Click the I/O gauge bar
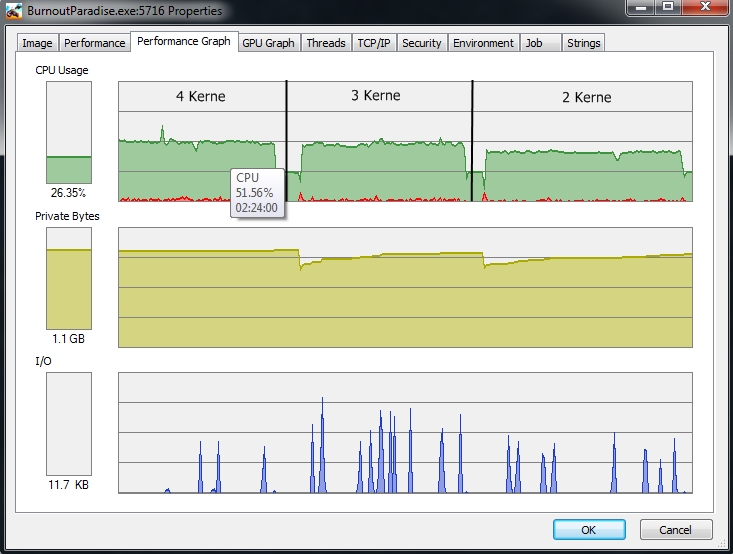 pos(69,424)
